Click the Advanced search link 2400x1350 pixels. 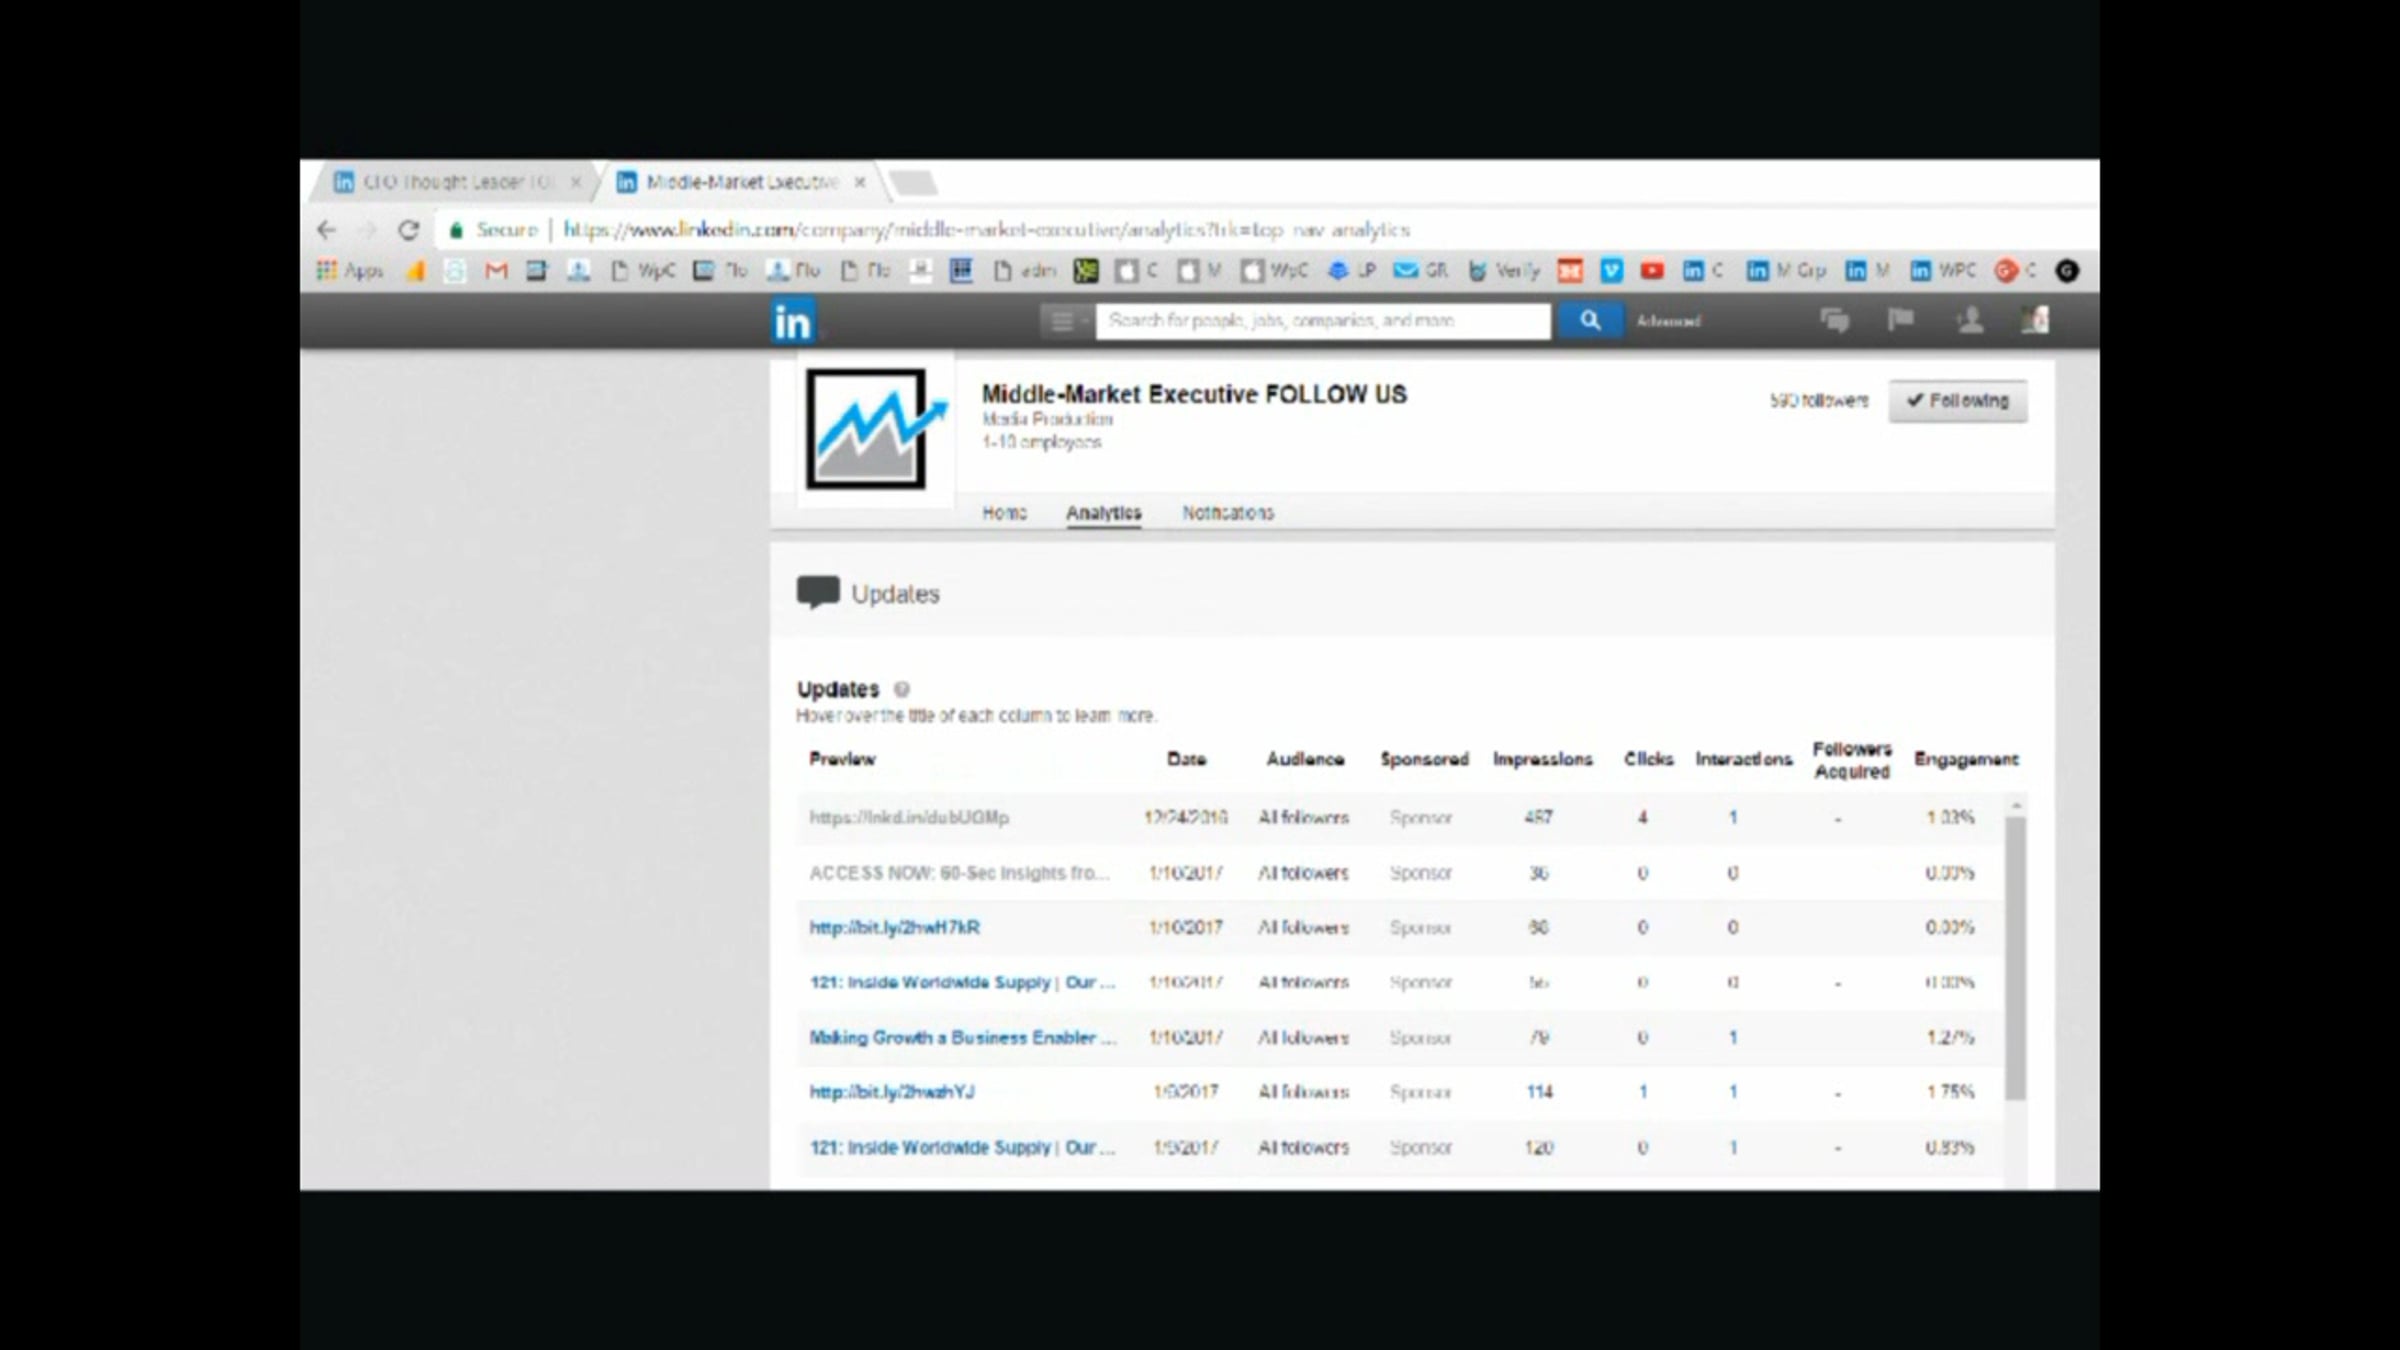pos(1668,321)
